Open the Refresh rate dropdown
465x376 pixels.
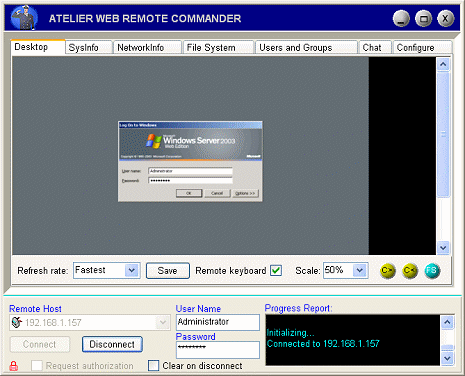132,270
